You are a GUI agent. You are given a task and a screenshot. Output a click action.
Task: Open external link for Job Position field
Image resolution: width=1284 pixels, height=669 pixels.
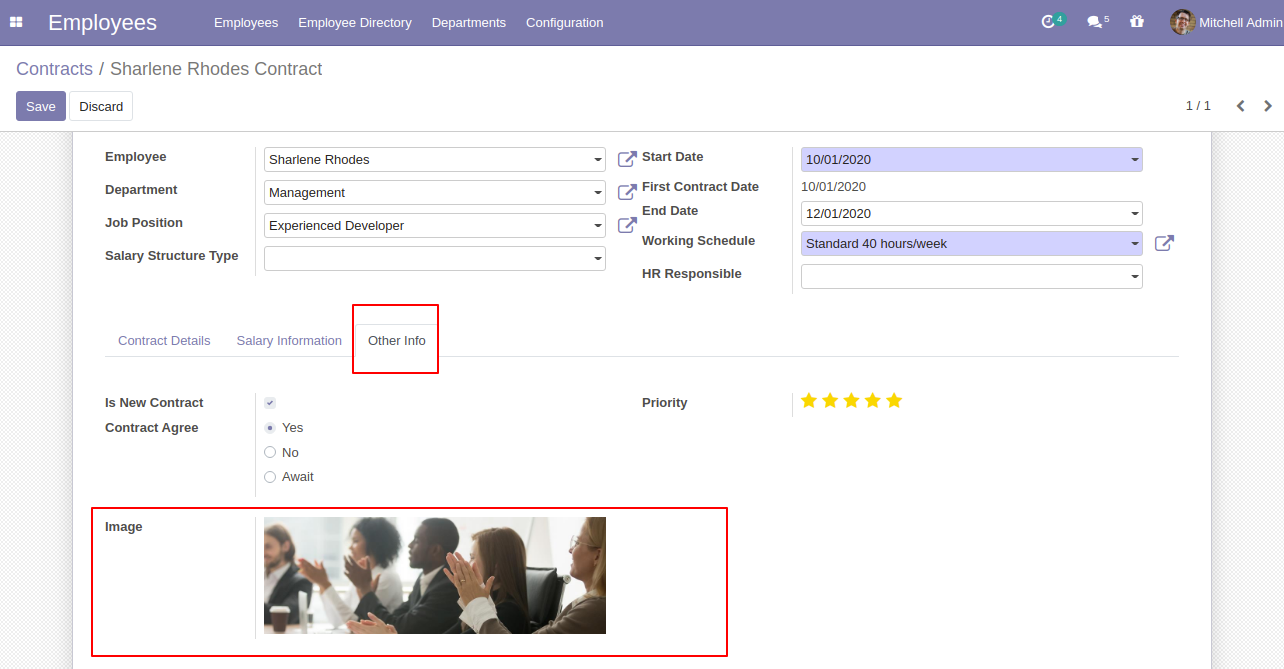click(627, 225)
